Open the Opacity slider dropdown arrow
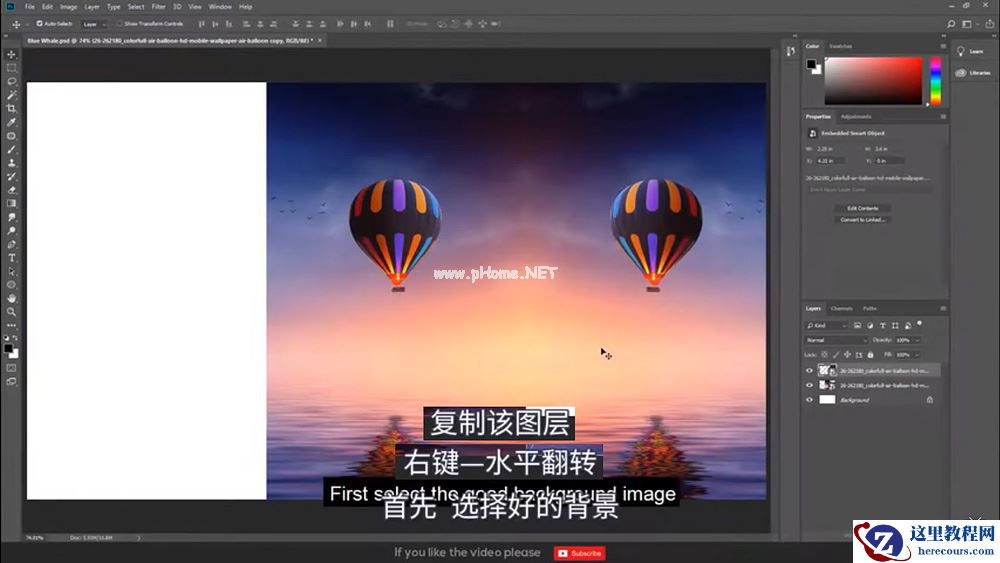Viewport: 1000px width, 563px height. point(917,340)
